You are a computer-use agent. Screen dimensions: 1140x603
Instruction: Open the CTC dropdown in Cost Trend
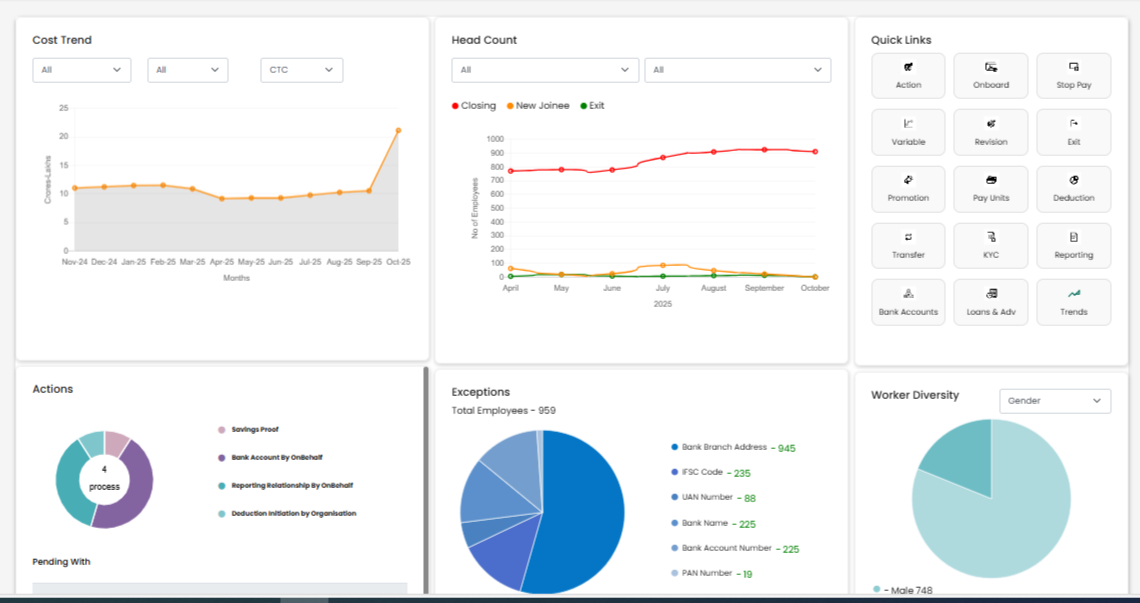click(301, 70)
